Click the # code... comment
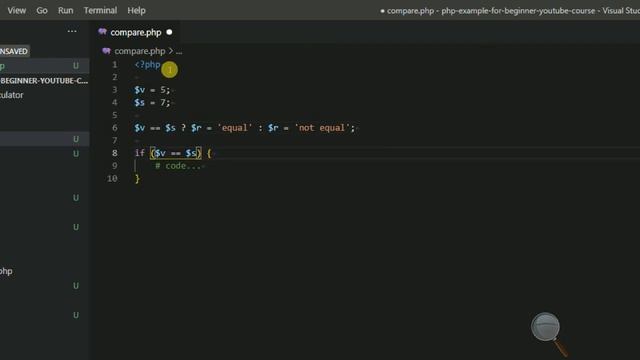 178,166
